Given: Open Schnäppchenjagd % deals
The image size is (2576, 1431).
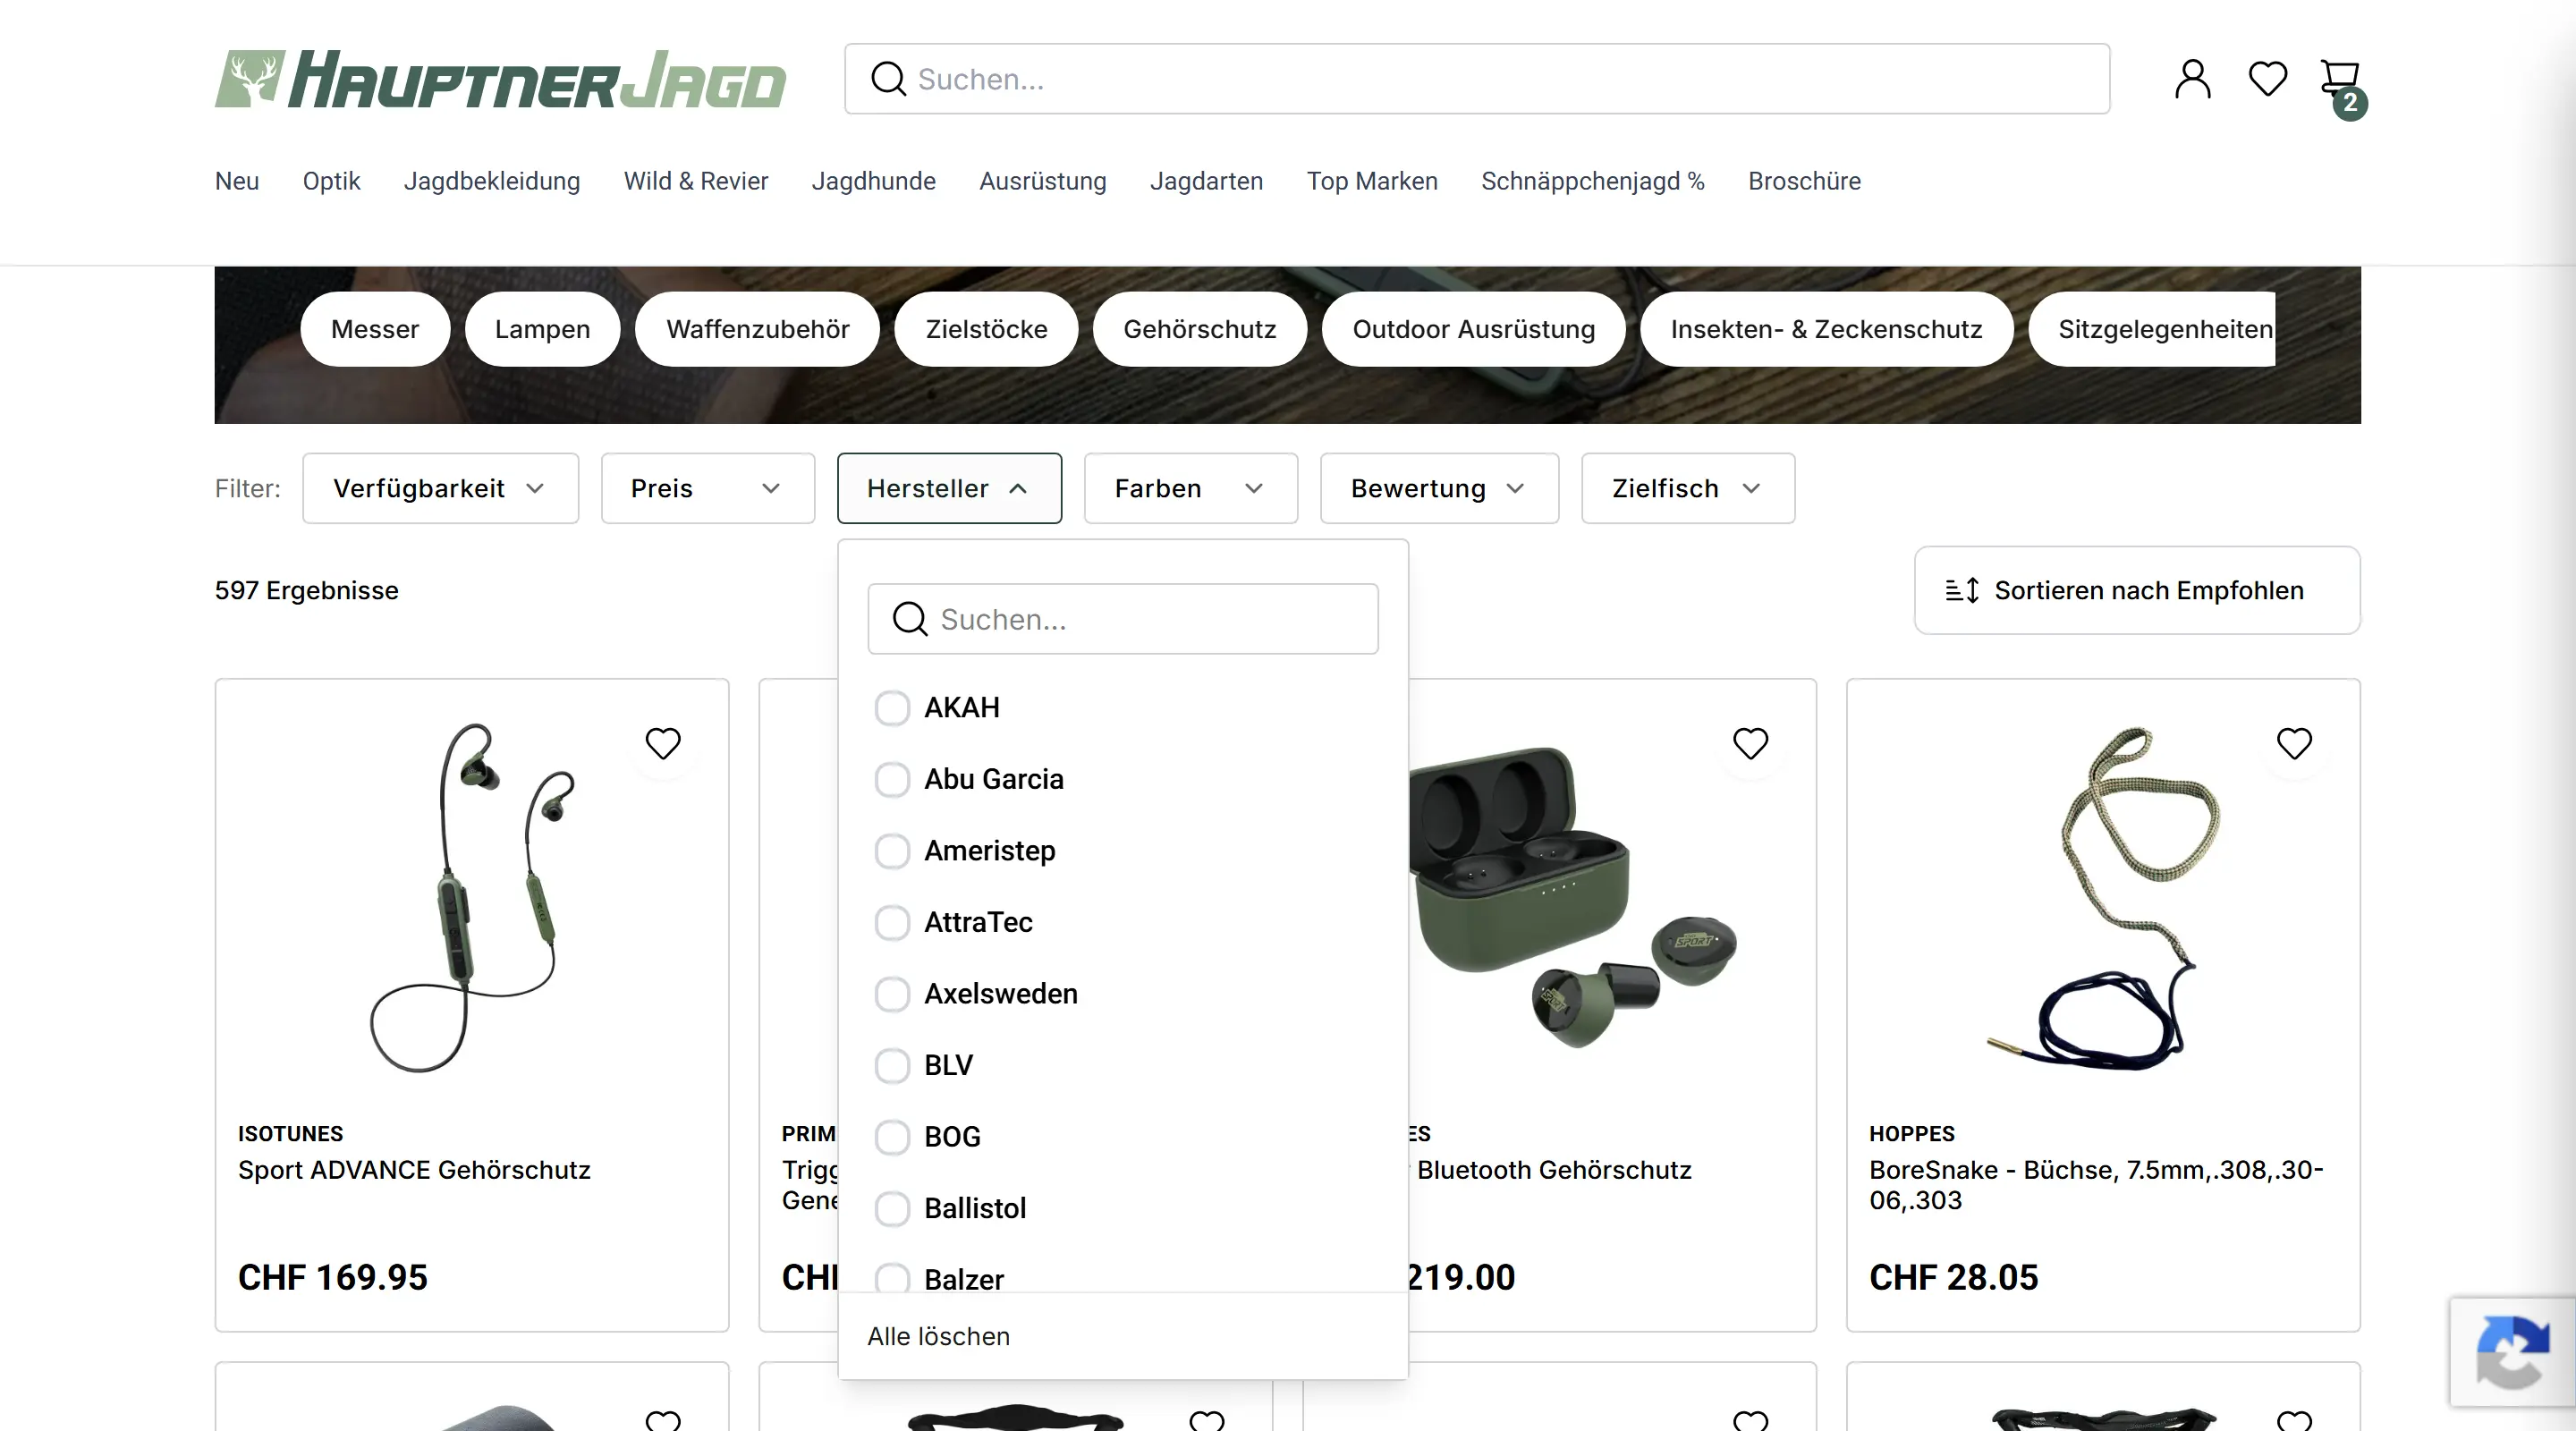Looking at the screenshot, I should pyautogui.click(x=1592, y=181).
